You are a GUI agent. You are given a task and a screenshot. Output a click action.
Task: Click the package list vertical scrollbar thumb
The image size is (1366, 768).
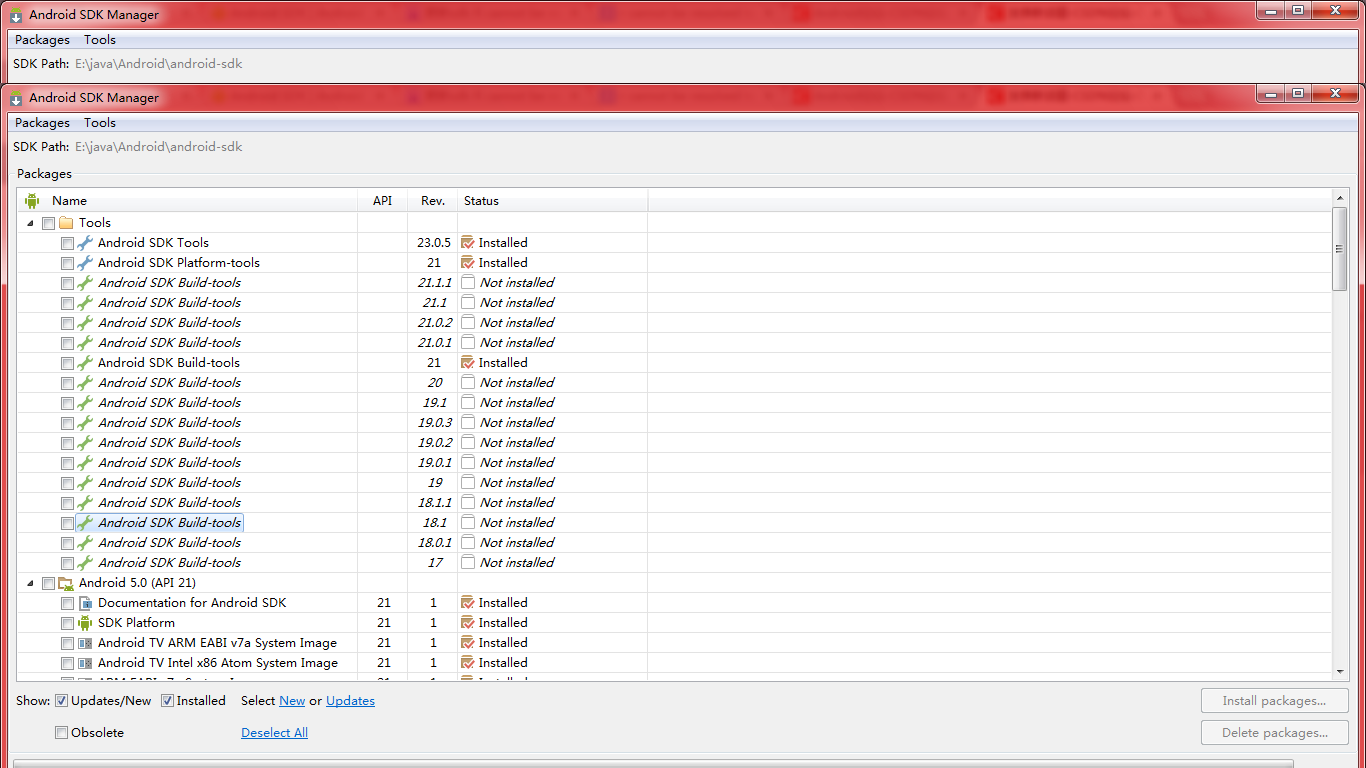point(1340,249)
